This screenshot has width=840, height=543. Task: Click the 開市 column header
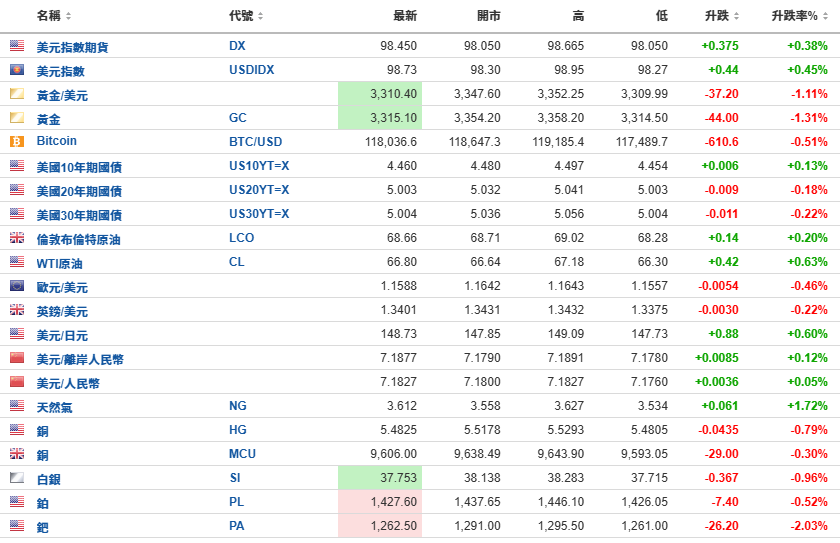pyautogui.click(x=489, y=16)
